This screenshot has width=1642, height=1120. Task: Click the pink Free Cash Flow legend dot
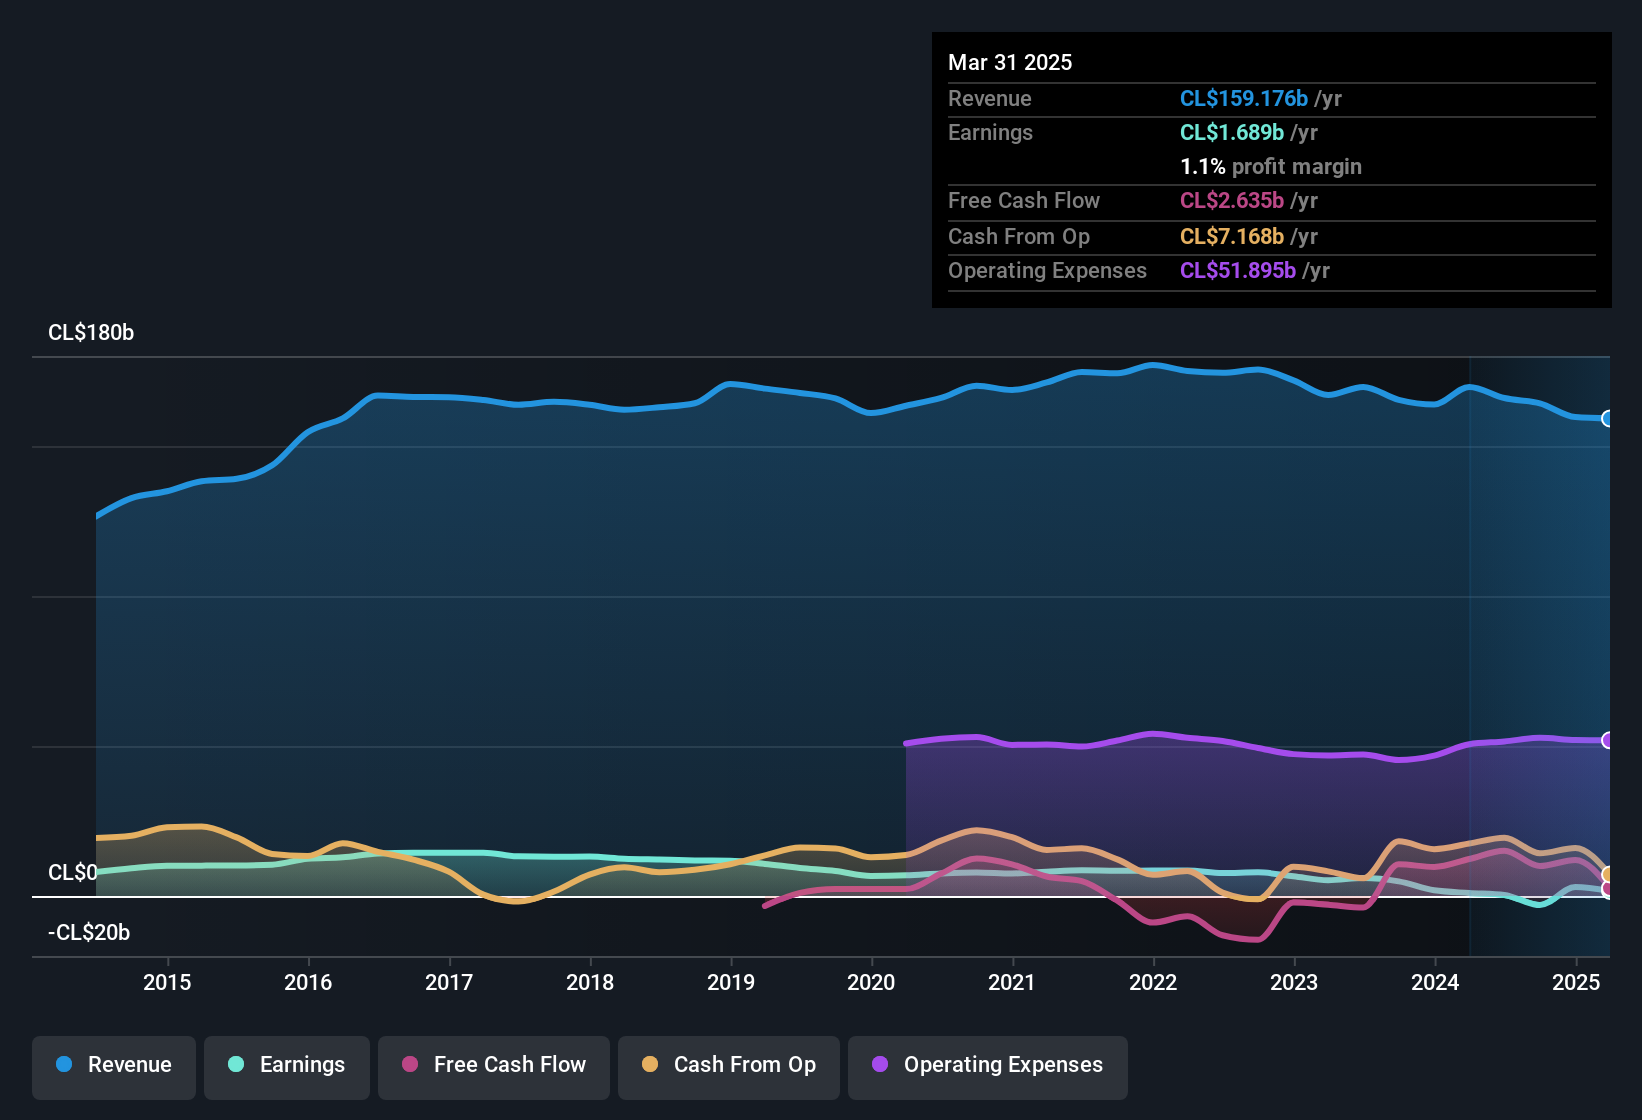click(x=409, y=1065)
